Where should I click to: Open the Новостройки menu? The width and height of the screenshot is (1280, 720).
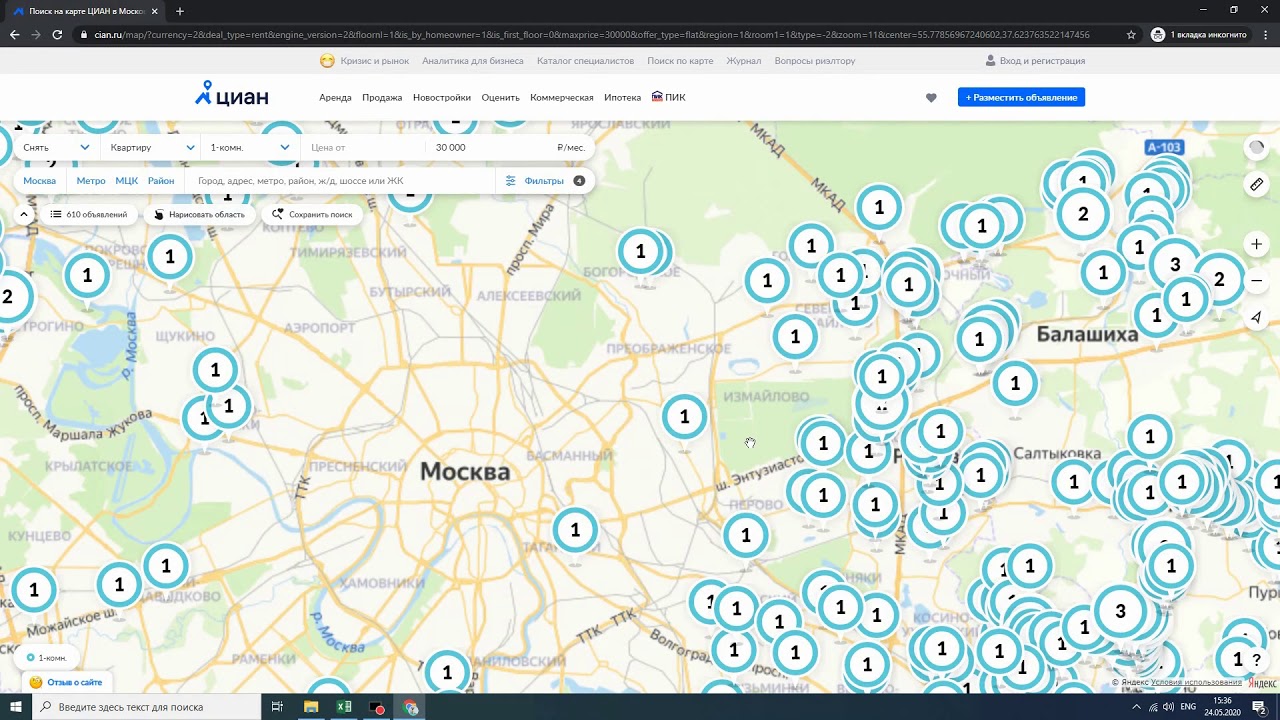pos(442,98)
